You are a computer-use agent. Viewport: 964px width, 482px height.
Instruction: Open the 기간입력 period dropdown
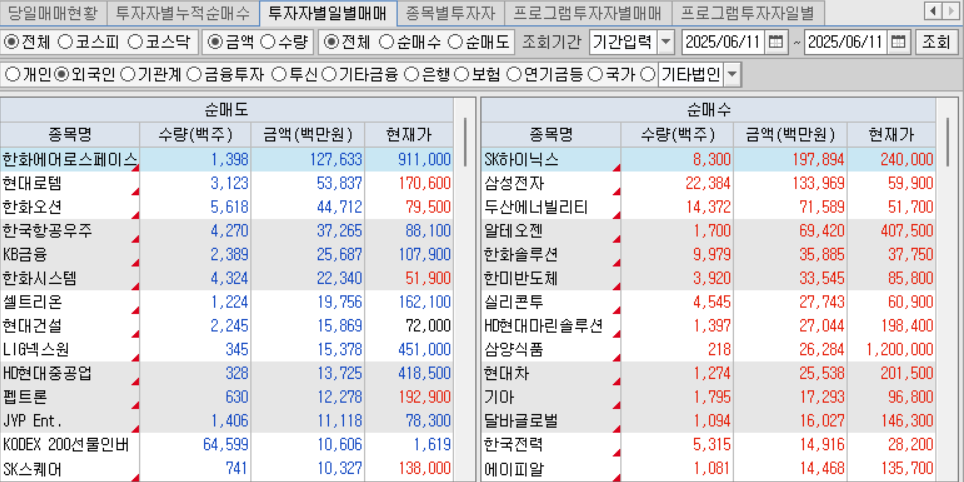pos(666,42)
